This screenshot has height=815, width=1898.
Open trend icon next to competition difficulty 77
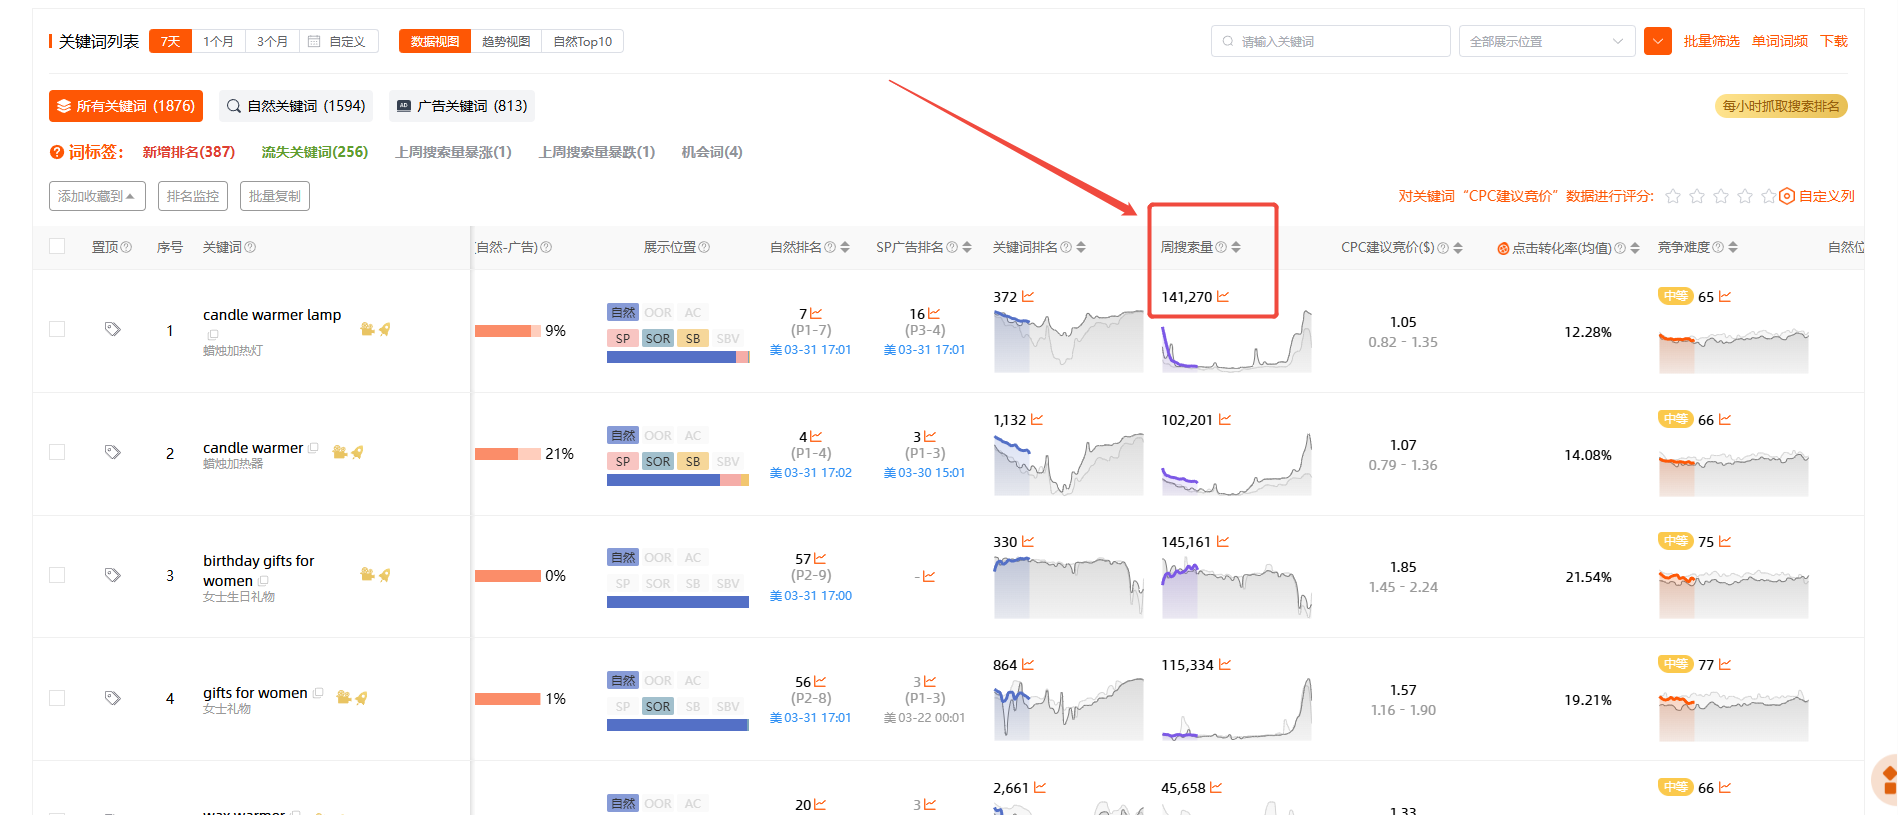[1725, 665]
